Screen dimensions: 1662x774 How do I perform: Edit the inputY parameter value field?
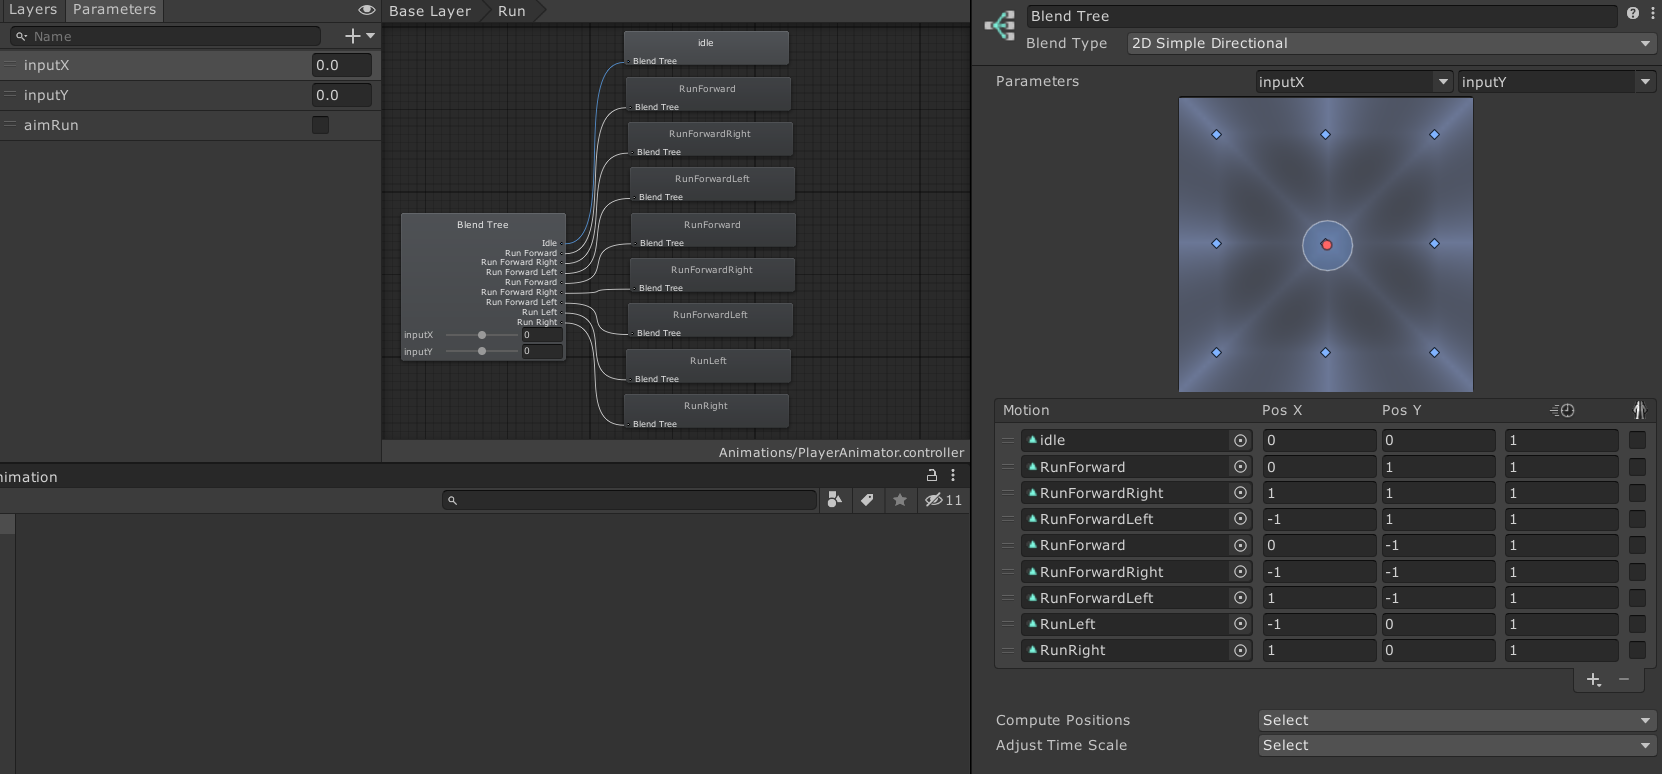click(x=341, y=95)
